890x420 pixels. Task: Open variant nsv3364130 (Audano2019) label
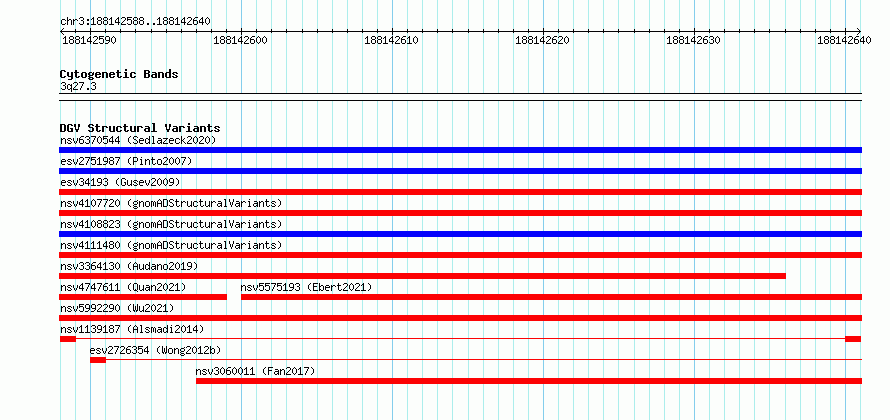[129, 266]
